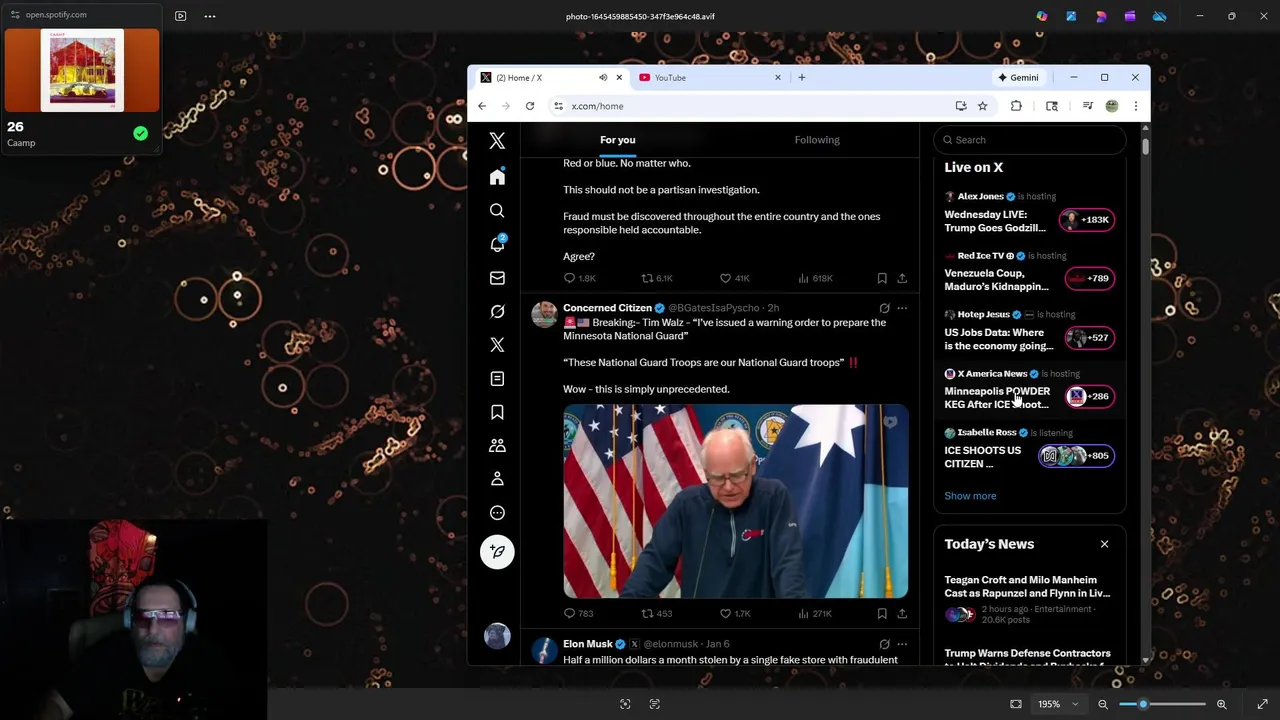
Task: Start slideshow in the Photos title bar
Action: [180, 16]
